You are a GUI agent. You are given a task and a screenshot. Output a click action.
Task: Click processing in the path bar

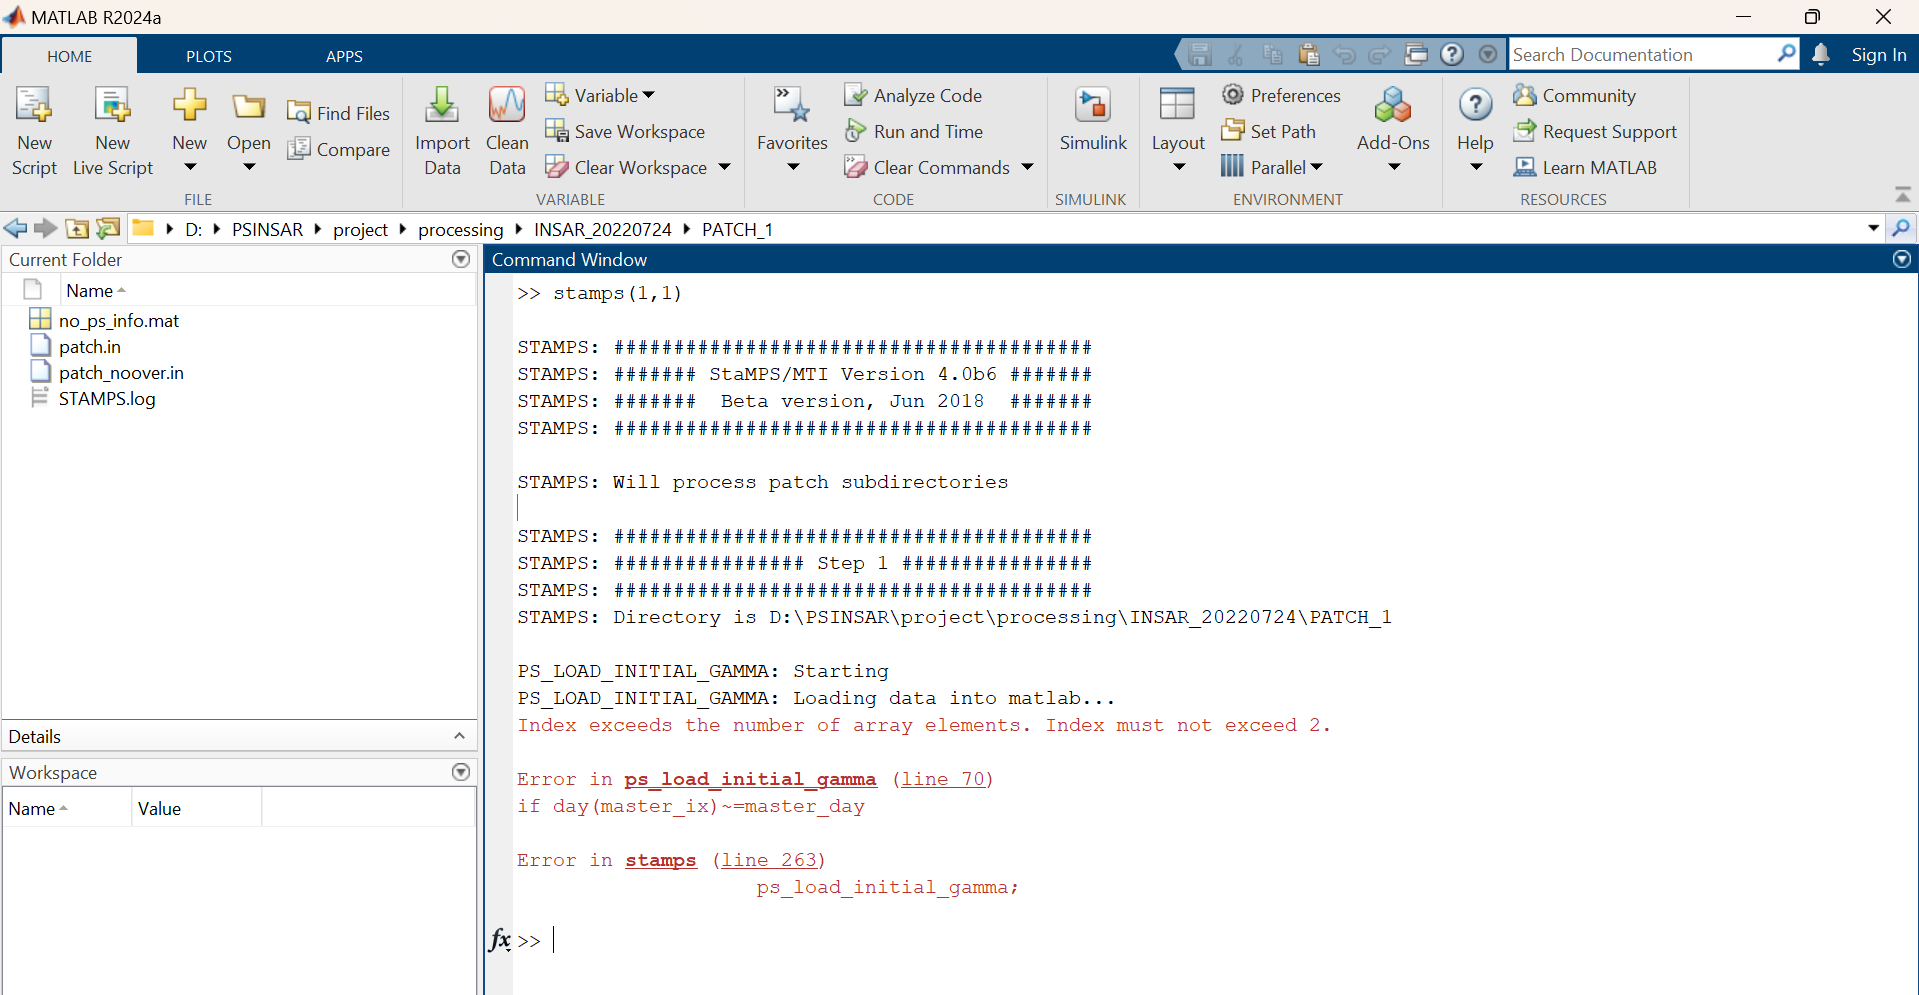(x=460, y=229)
